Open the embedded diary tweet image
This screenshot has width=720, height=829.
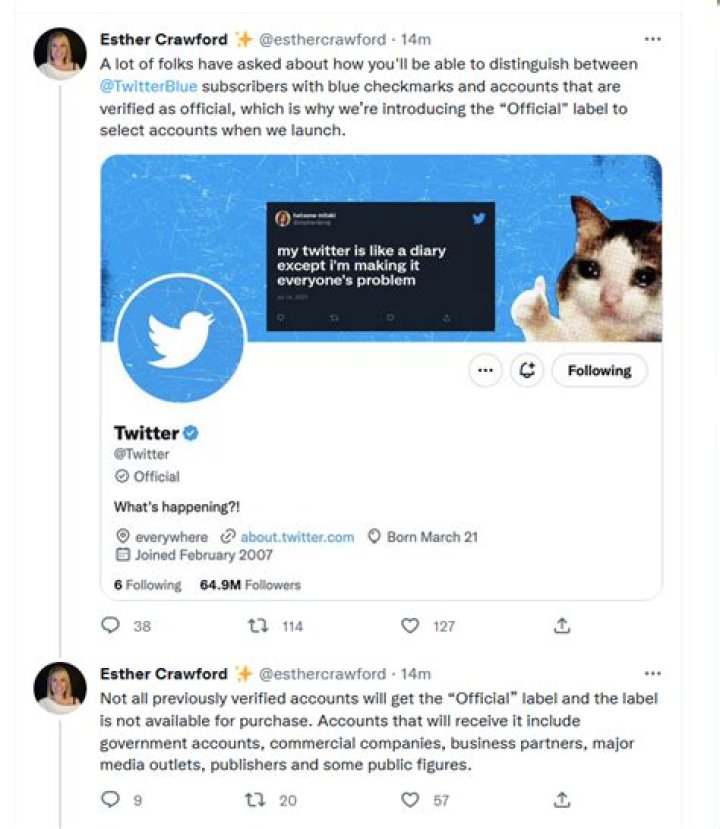pyautogui.click(x=381, y=266)
